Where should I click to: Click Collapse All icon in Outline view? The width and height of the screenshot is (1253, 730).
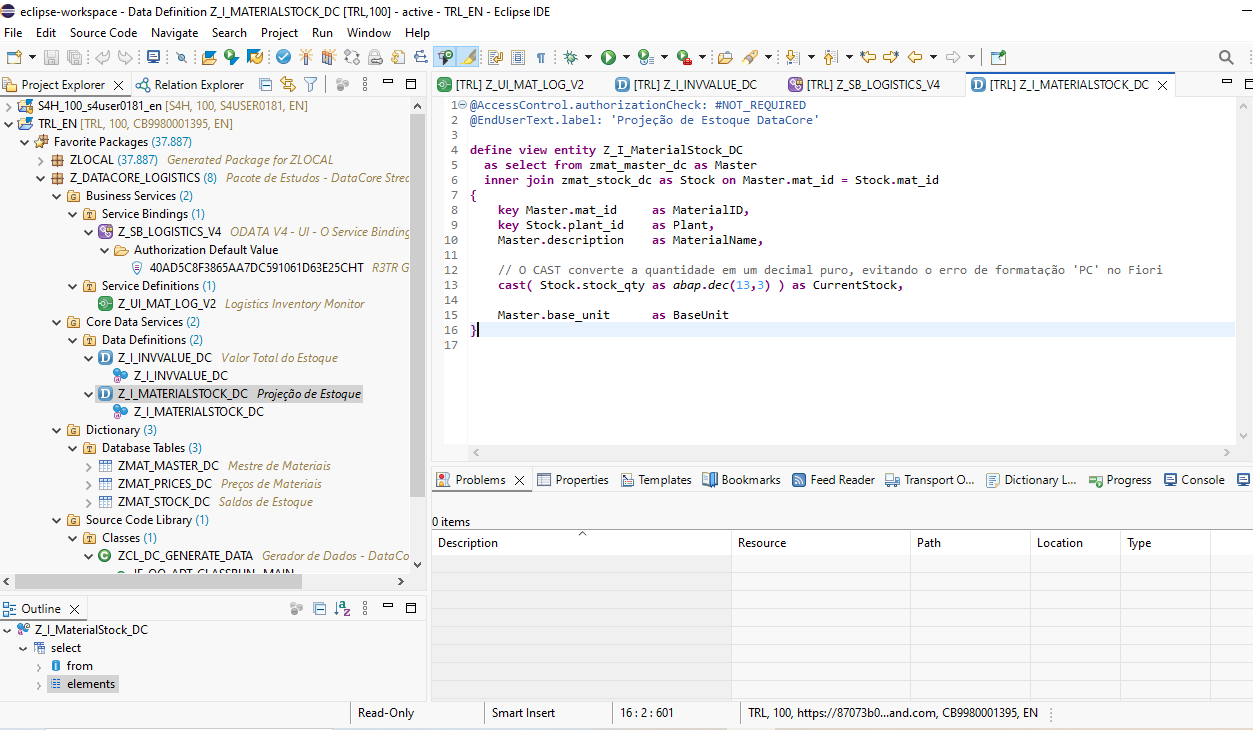319,609
